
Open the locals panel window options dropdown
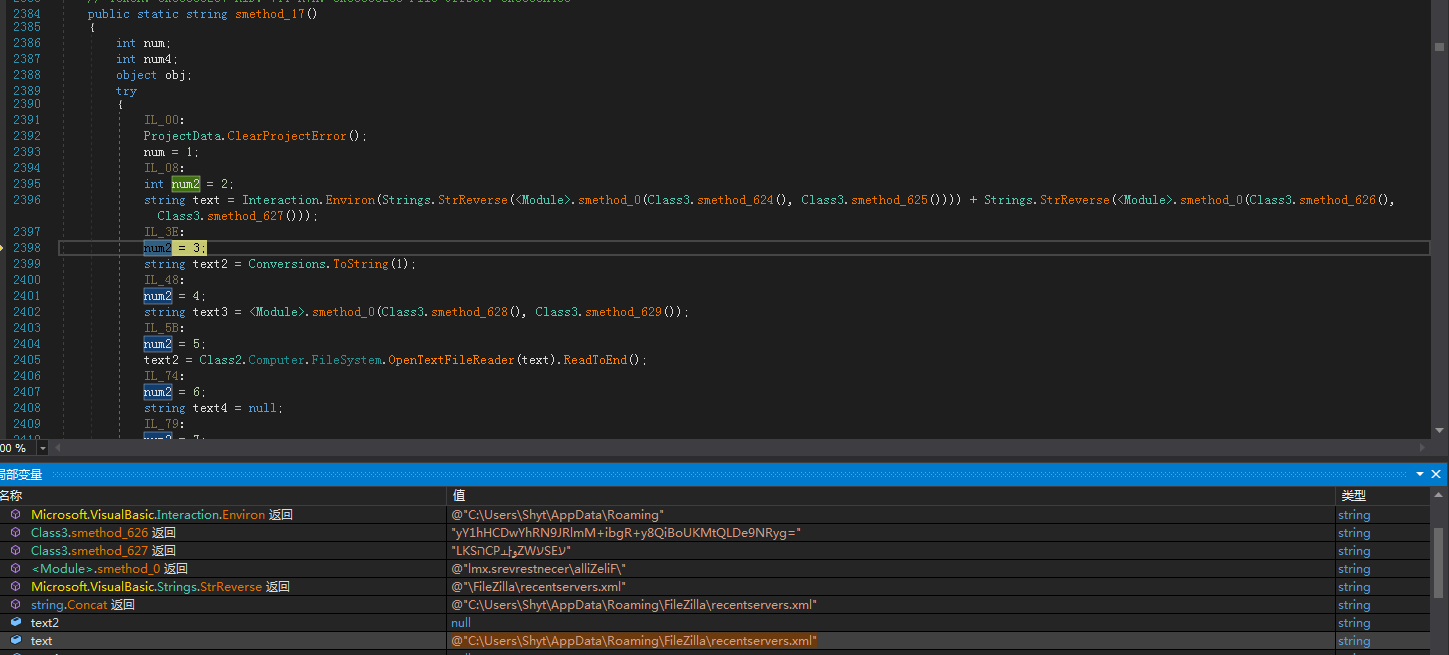pyautogui.click(x=1419, y=474)
